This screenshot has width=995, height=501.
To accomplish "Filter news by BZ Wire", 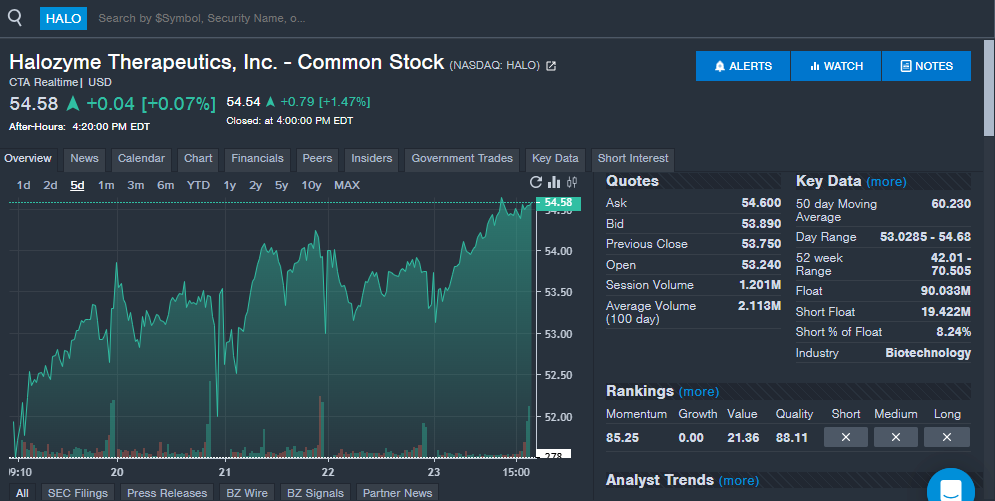I will pyautogui.click(x=247, y=493).
